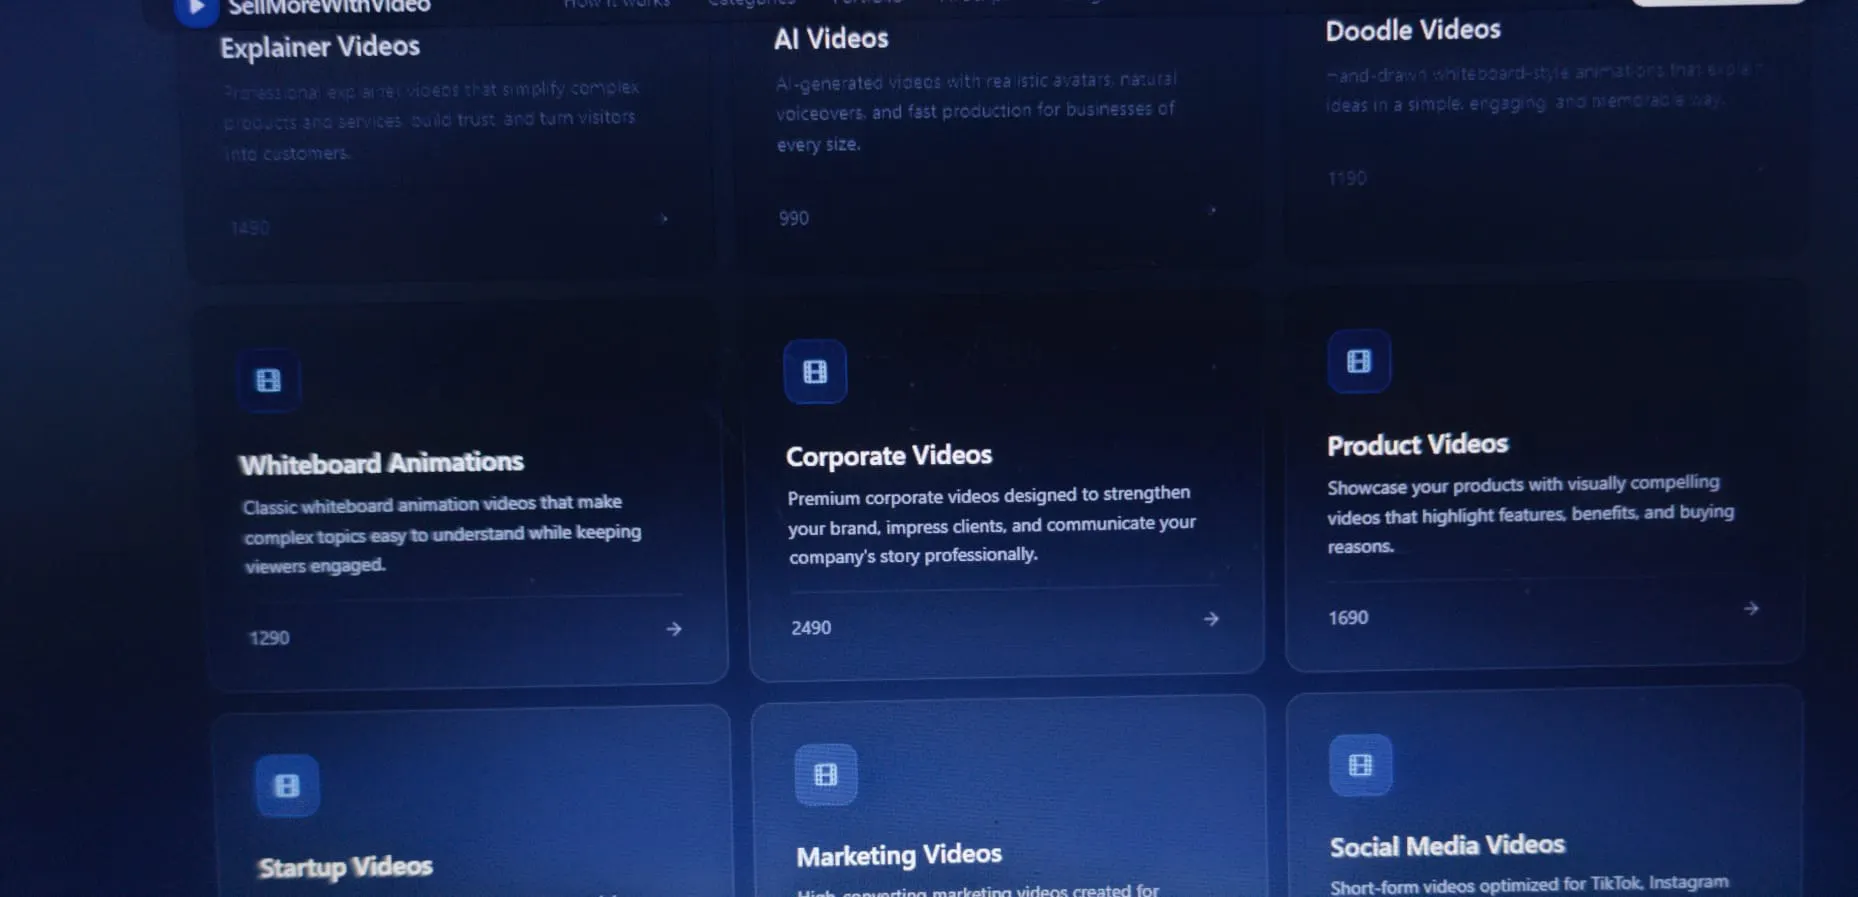The image size is (1858, 897).
Task: Click the film icon on Whiteboard Animations card
Action: click(x=268, y=380)
